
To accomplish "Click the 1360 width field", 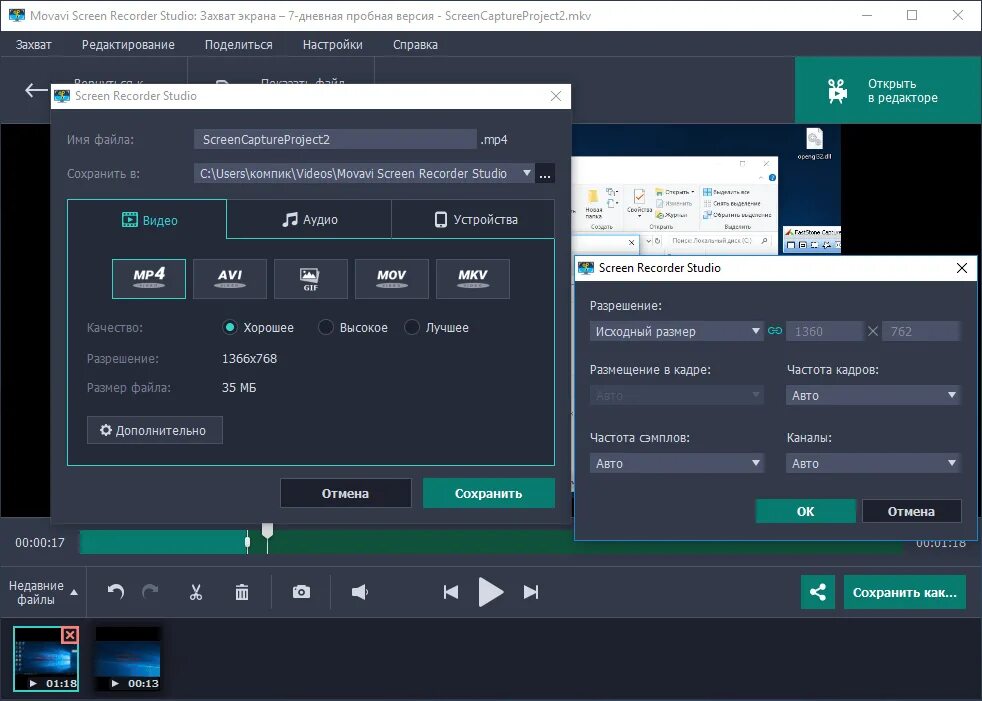I will tap(824, 331).
